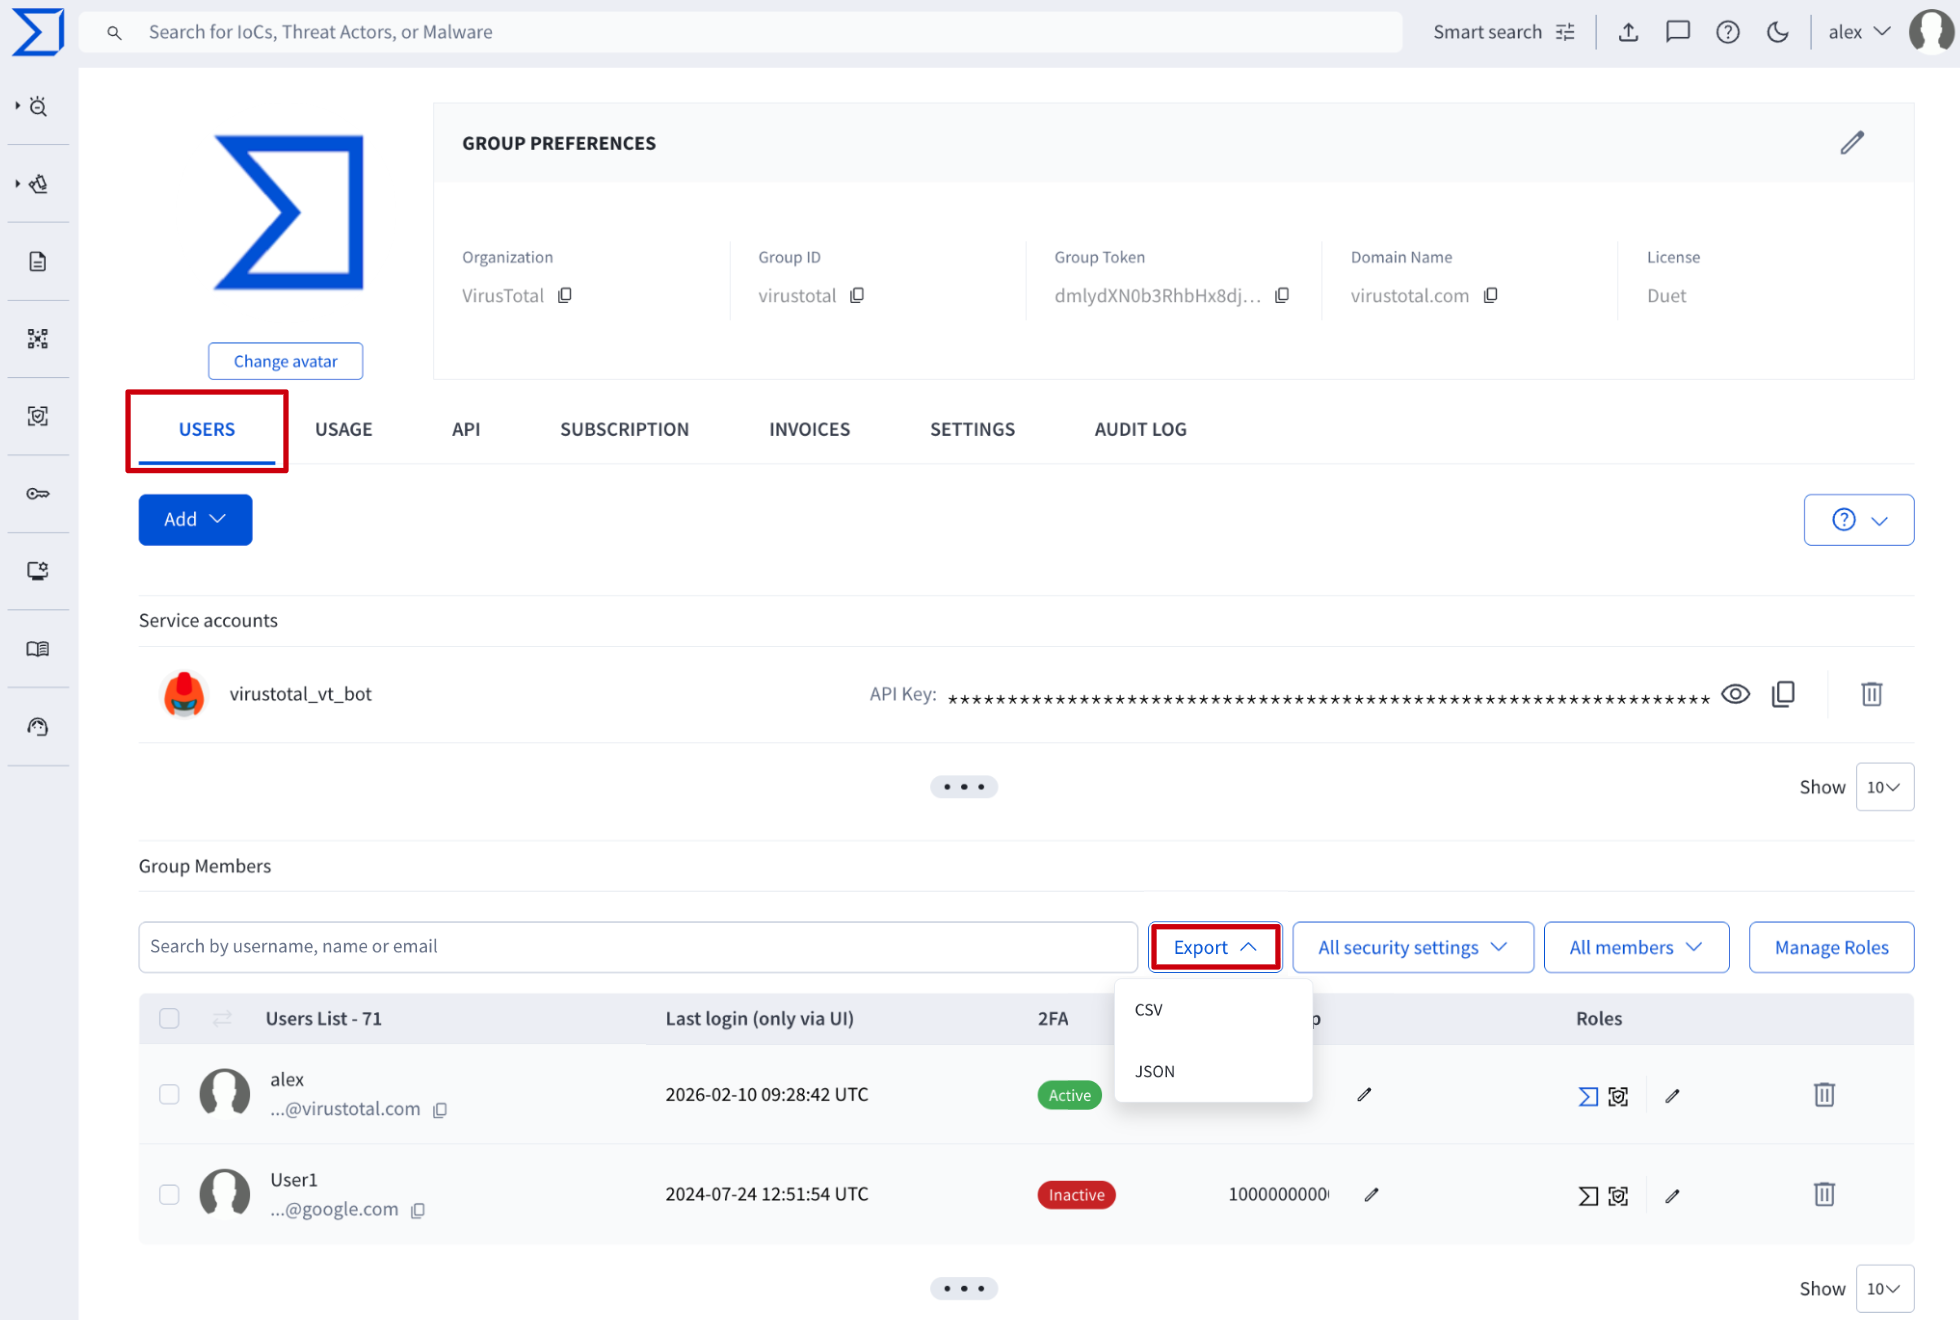Click the upload file icon in top bar
This screenshot has height=1320, width=1960.
point(1628,32)
